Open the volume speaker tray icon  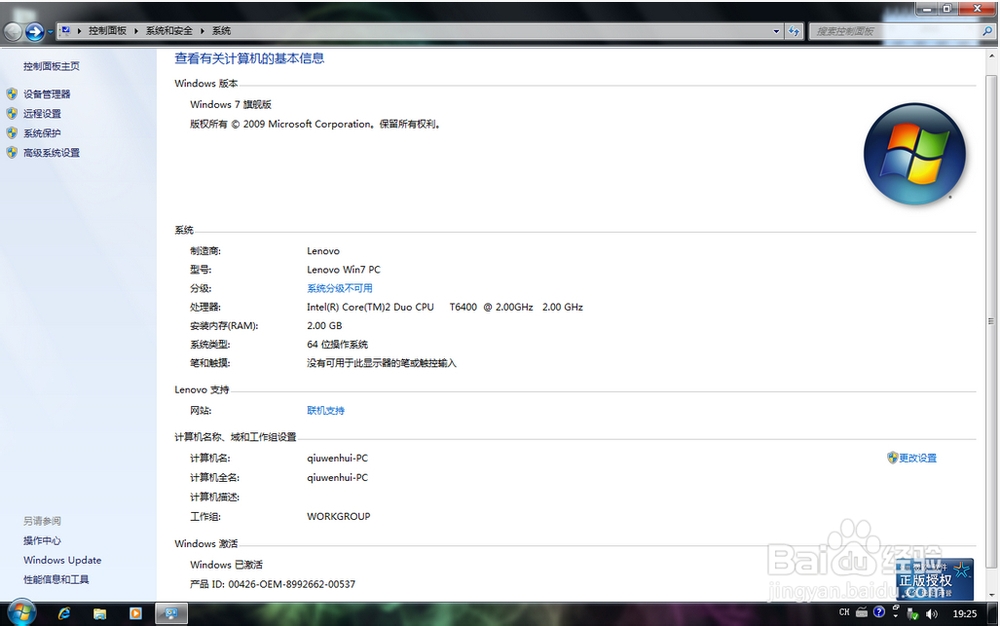pyautogui.click(x=932, y=614)
